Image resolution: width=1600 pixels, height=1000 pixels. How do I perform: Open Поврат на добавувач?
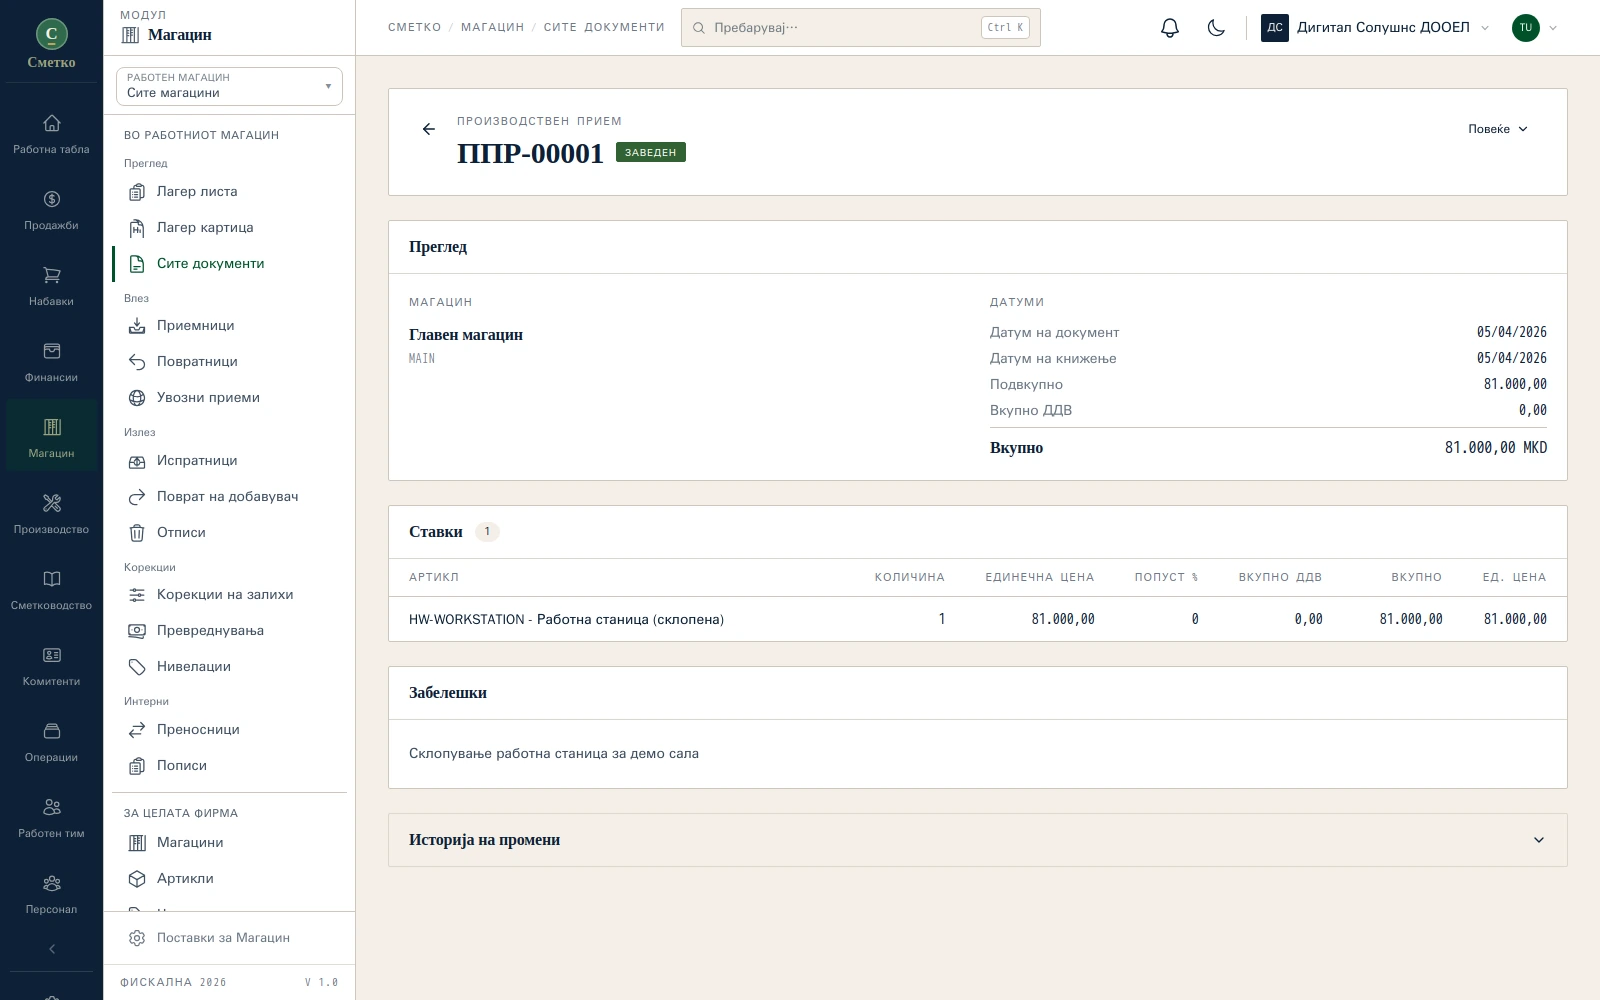click(x=229, y=497)
